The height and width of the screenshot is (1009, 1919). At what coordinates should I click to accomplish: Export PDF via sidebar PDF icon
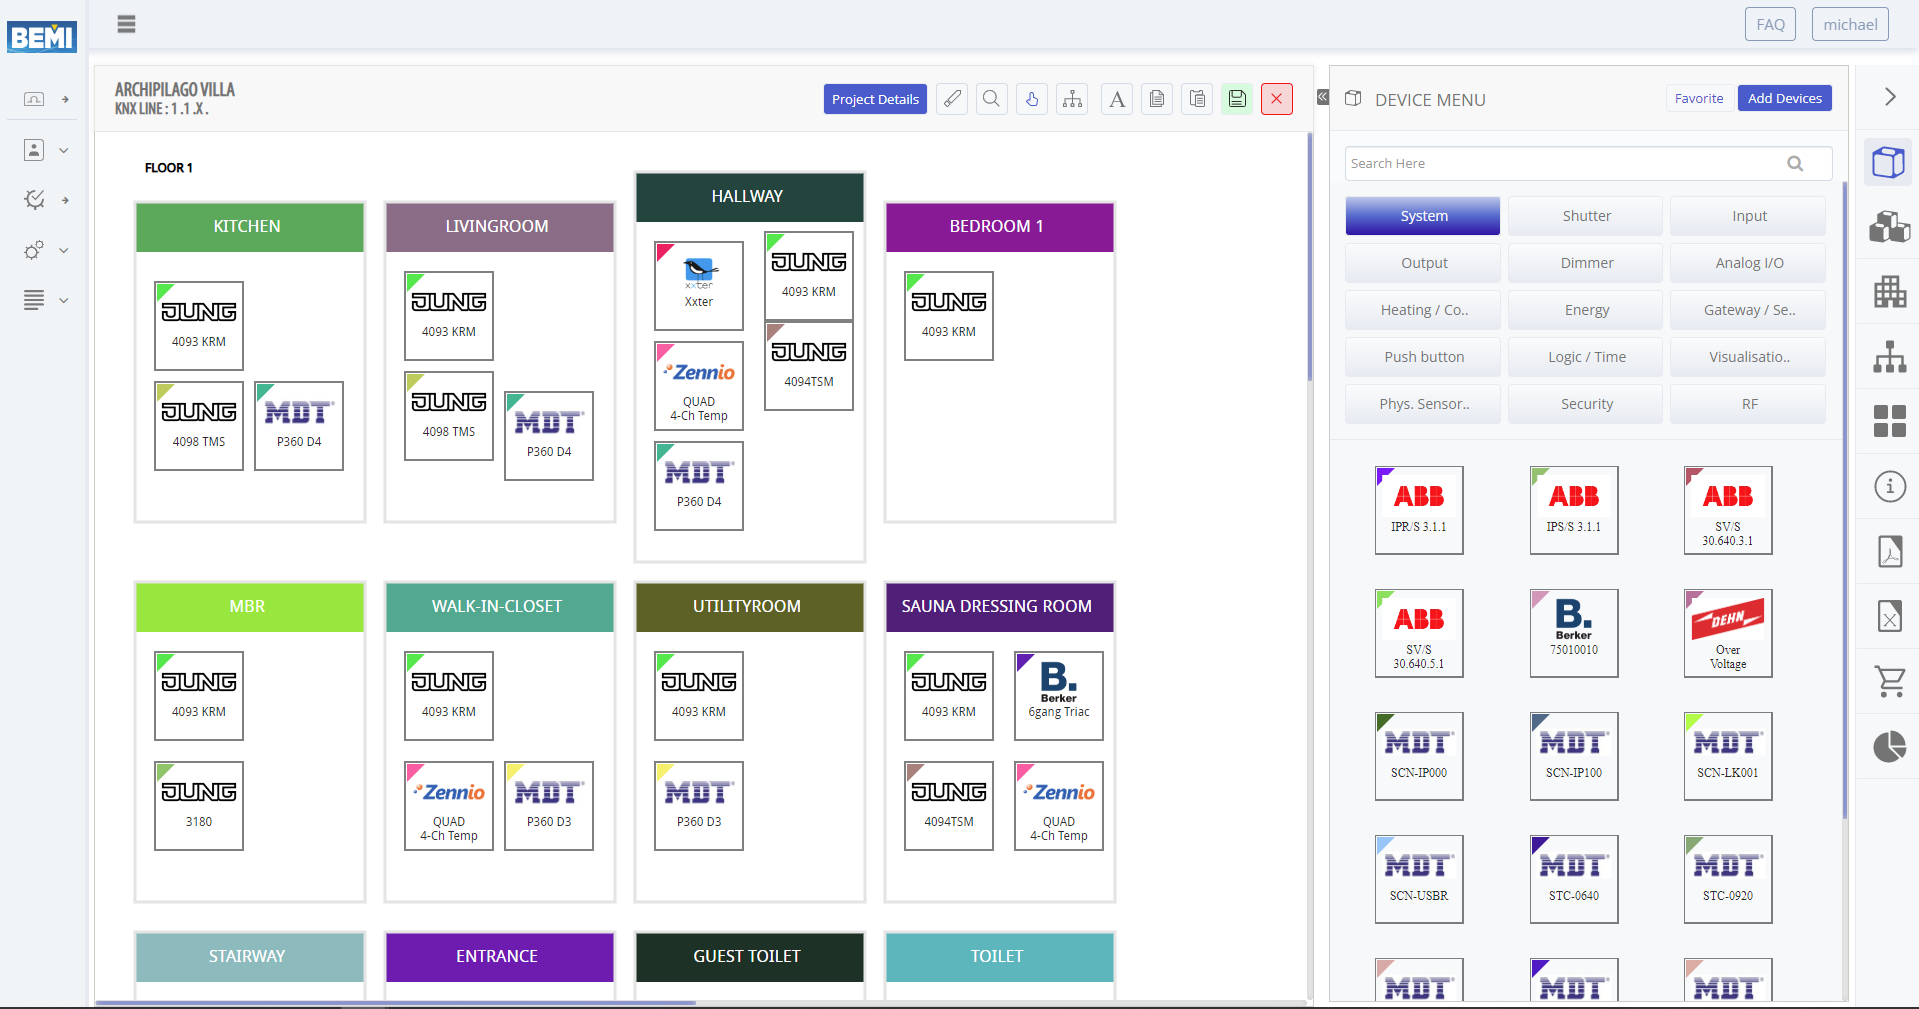coord(1889,551)
